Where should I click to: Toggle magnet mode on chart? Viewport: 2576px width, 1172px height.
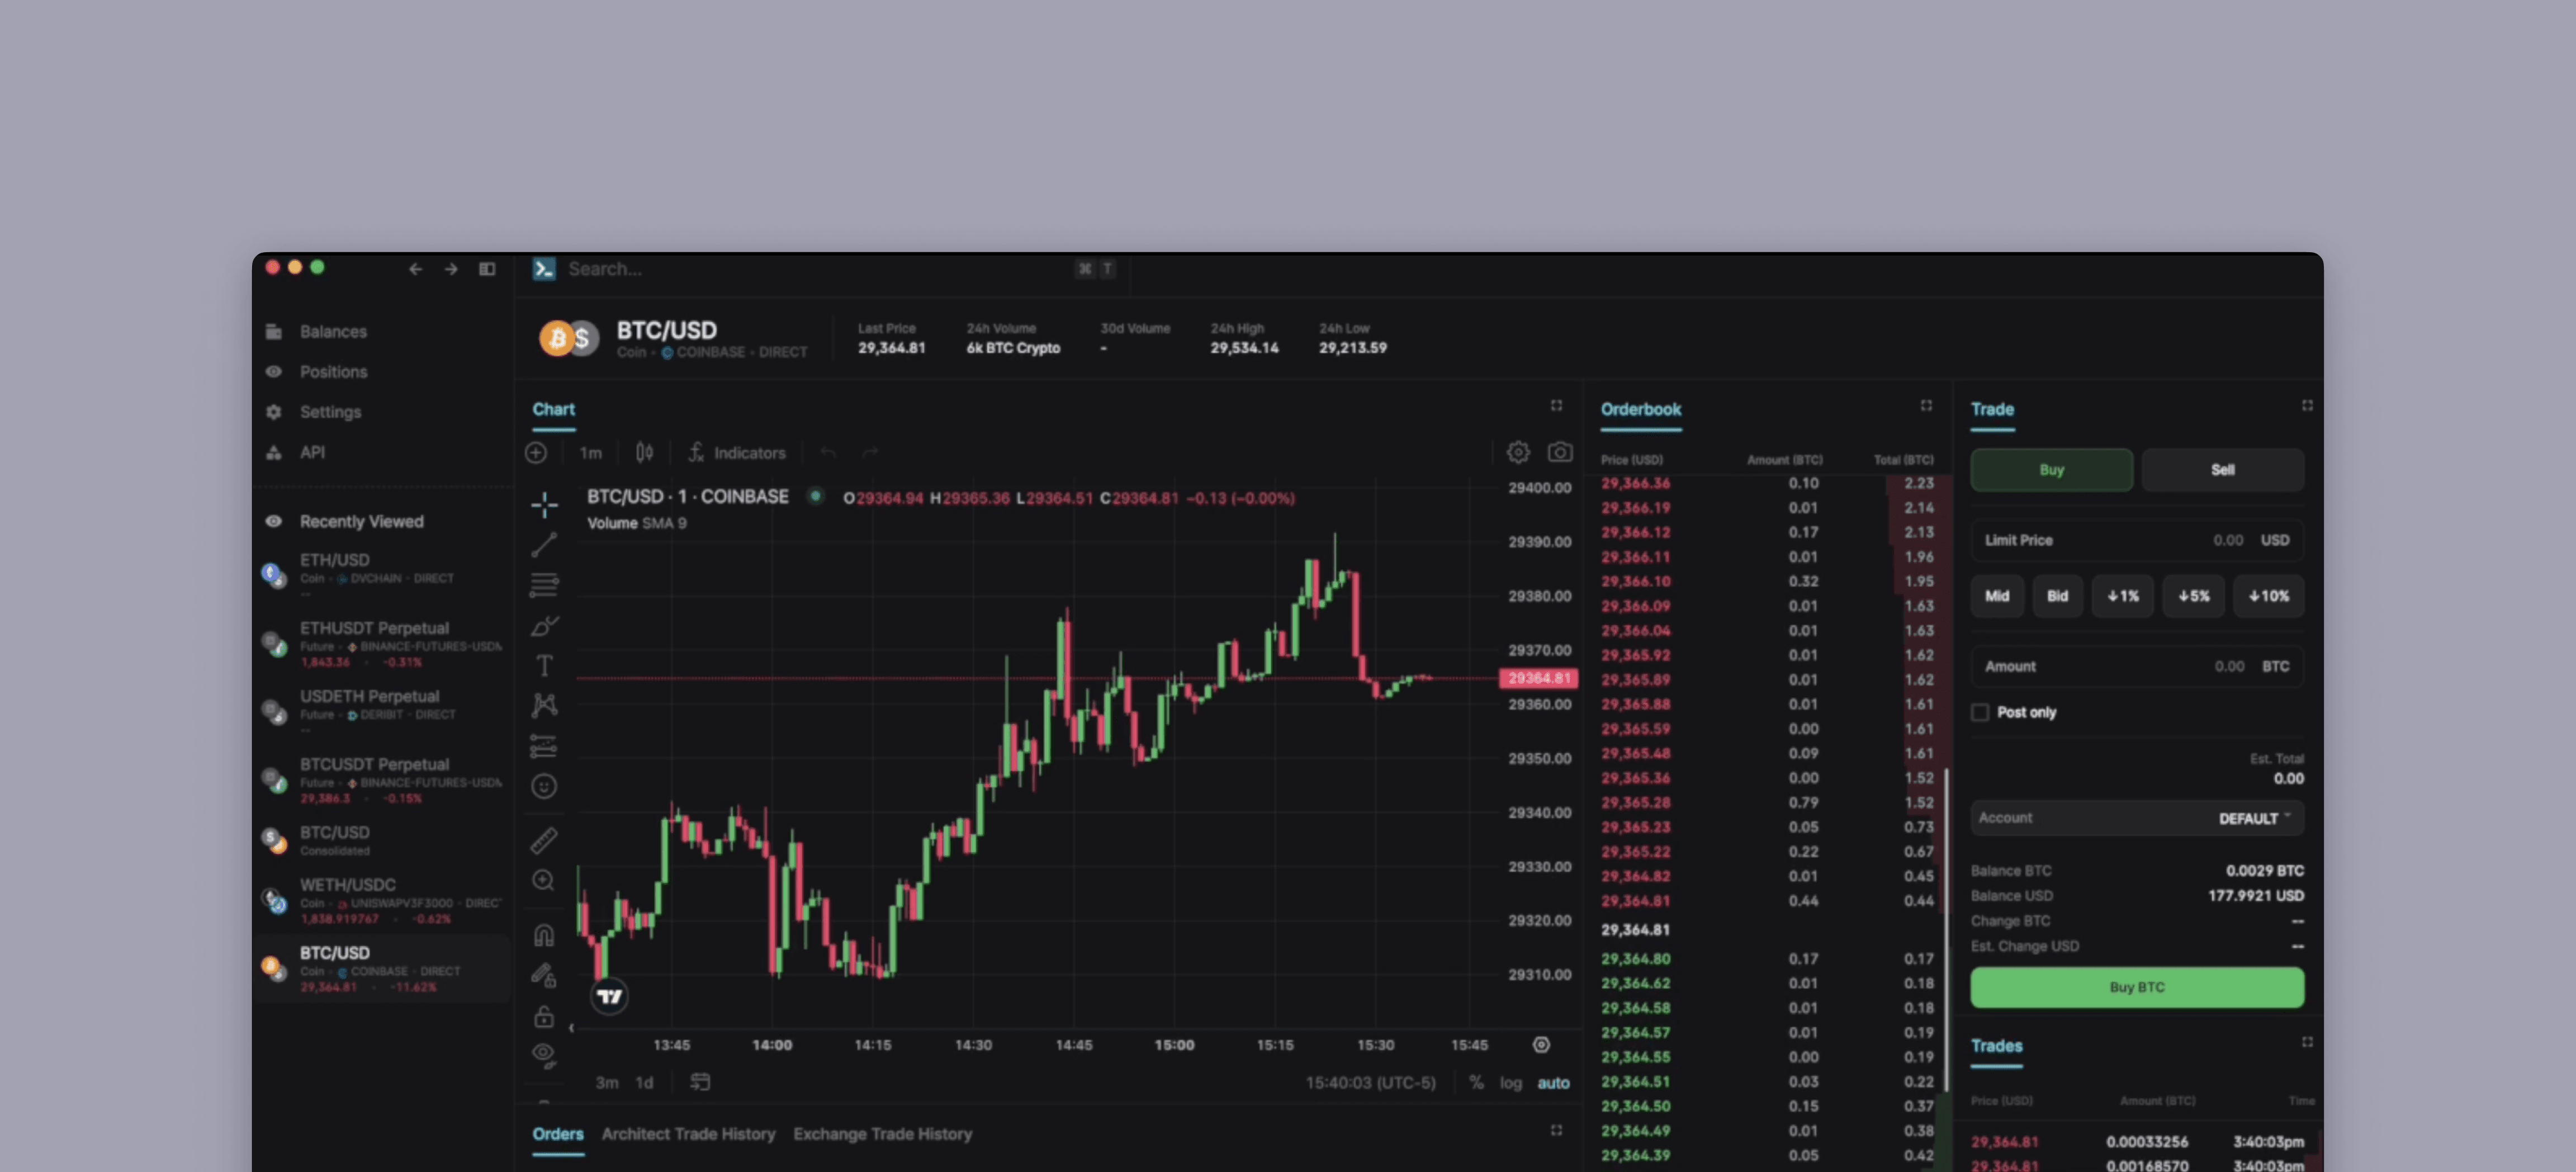tap(544, 935)
